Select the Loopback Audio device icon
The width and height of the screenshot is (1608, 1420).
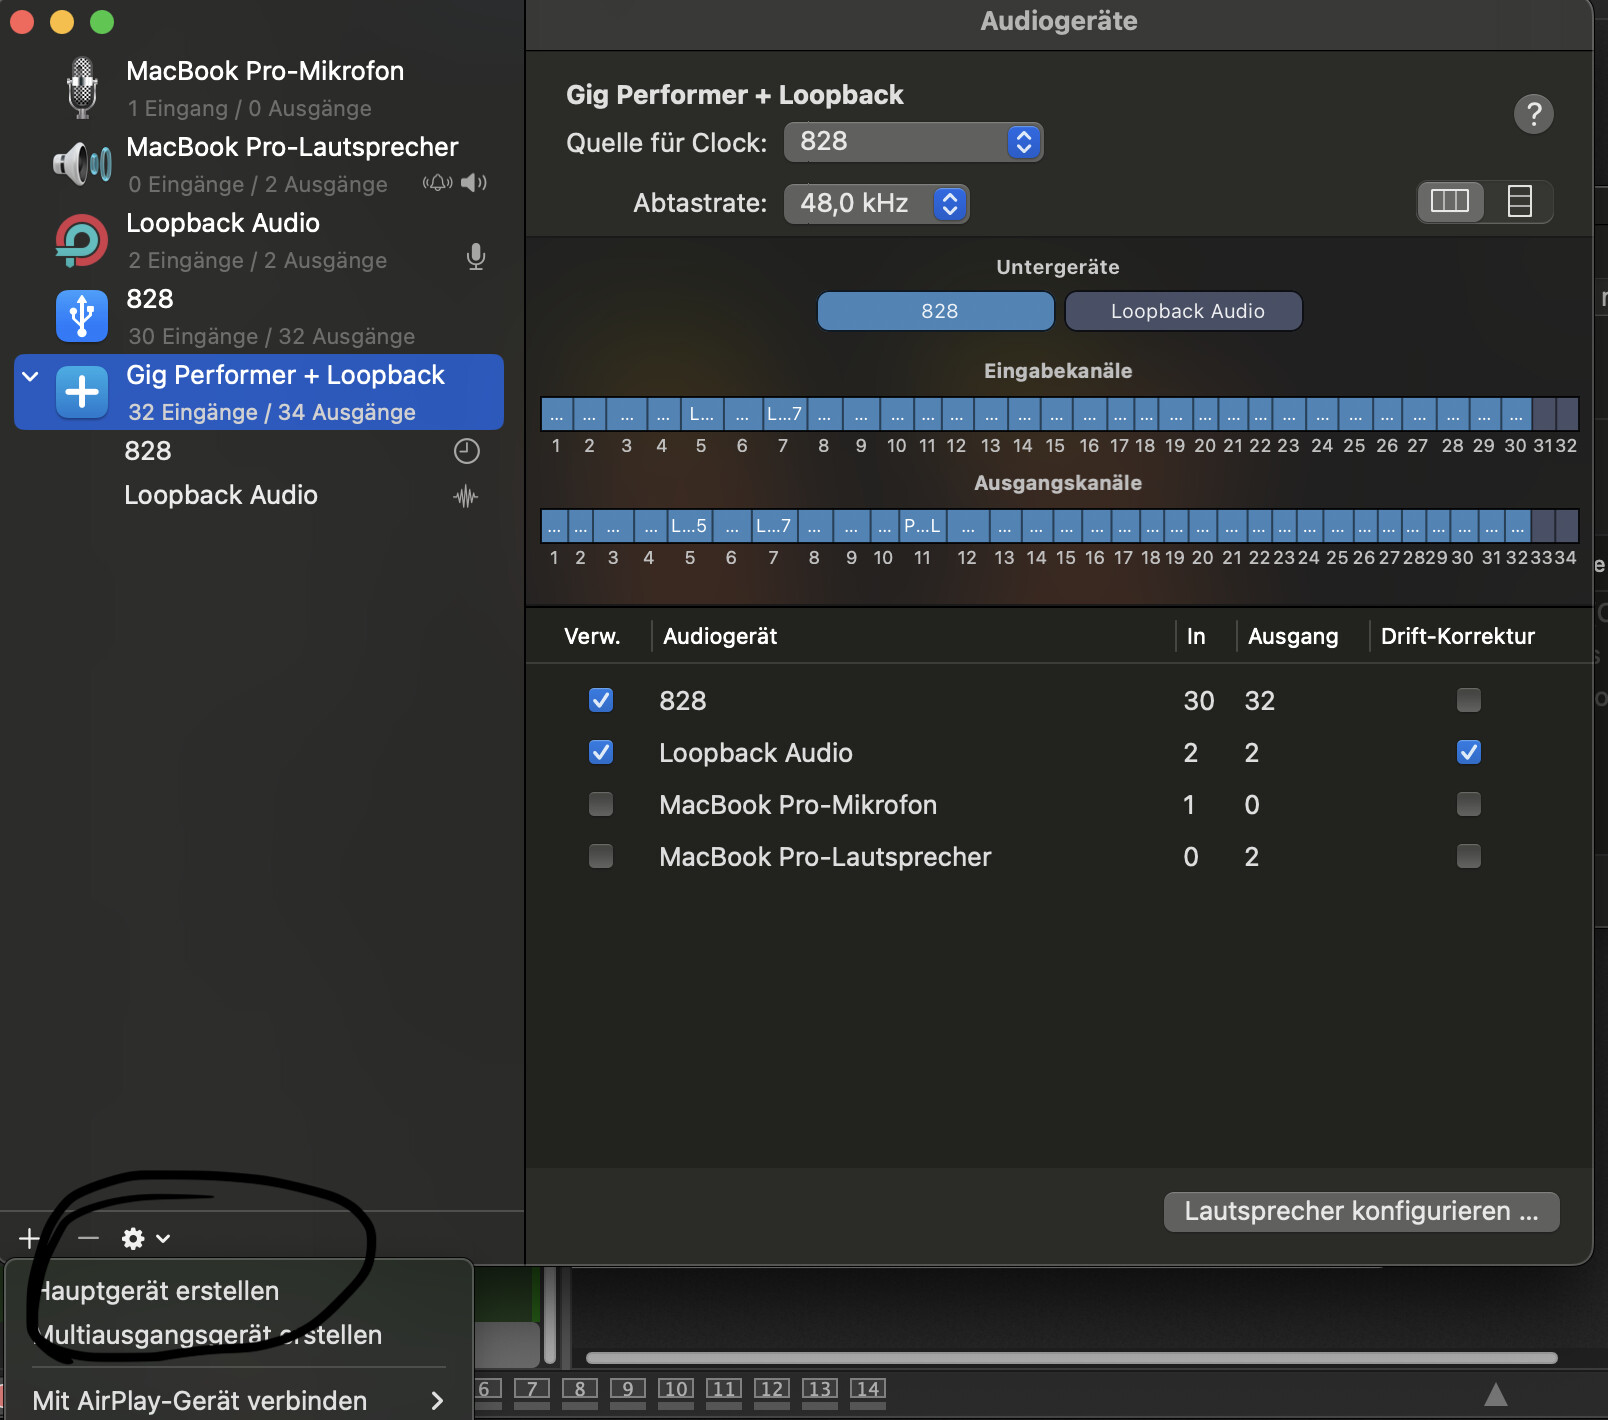pos(82,241)
